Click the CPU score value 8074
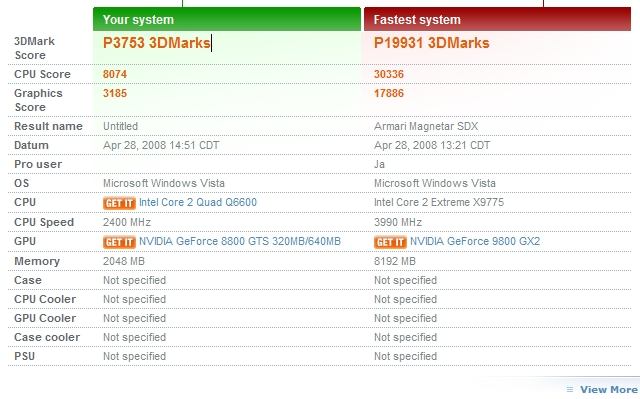 115,74
